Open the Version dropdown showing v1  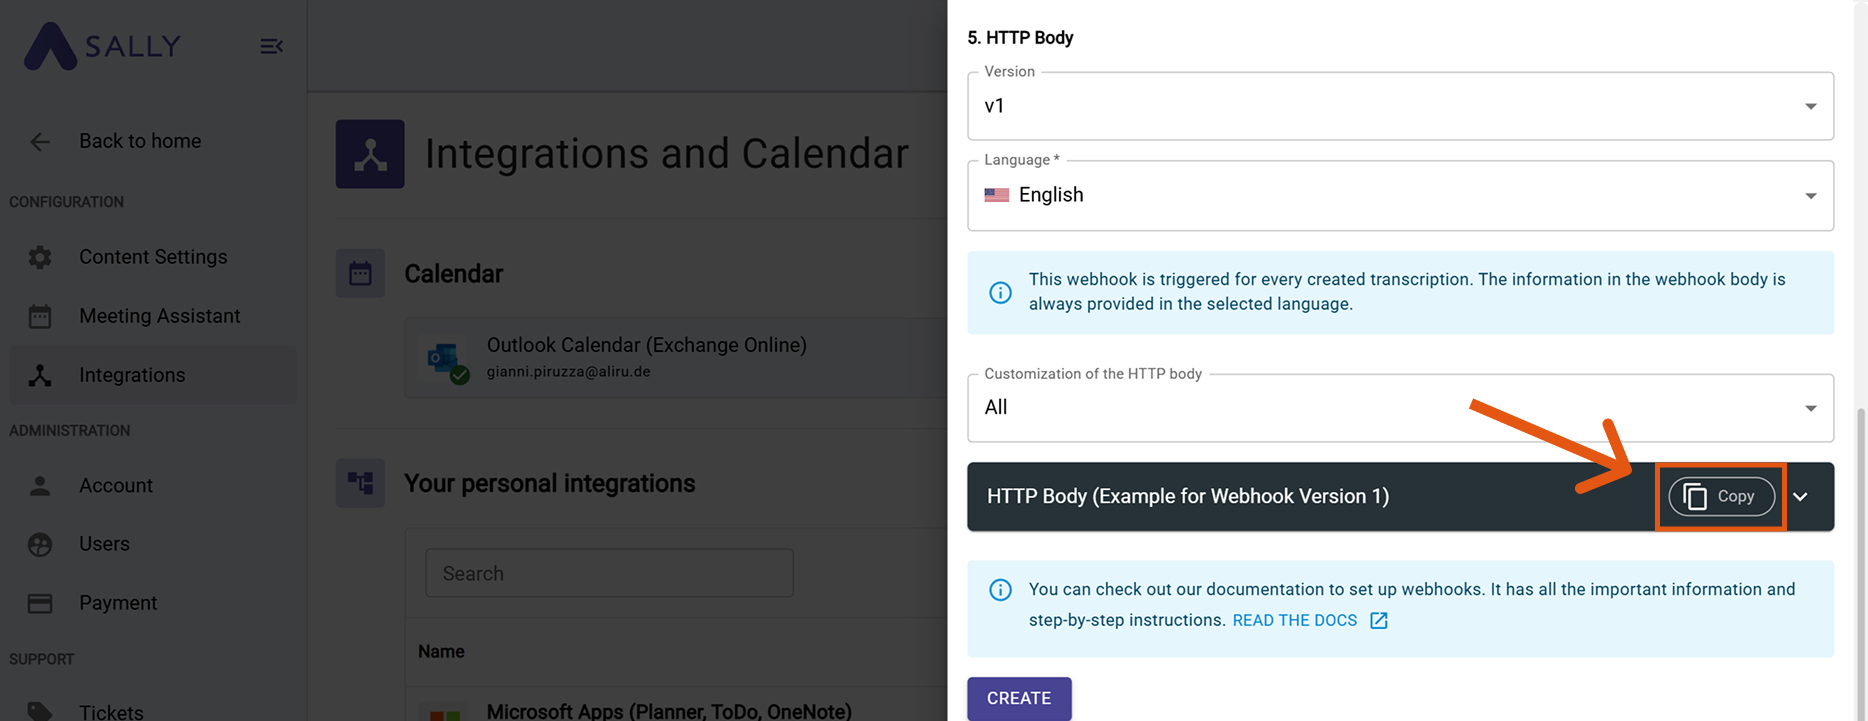(x=1399, y=106)
